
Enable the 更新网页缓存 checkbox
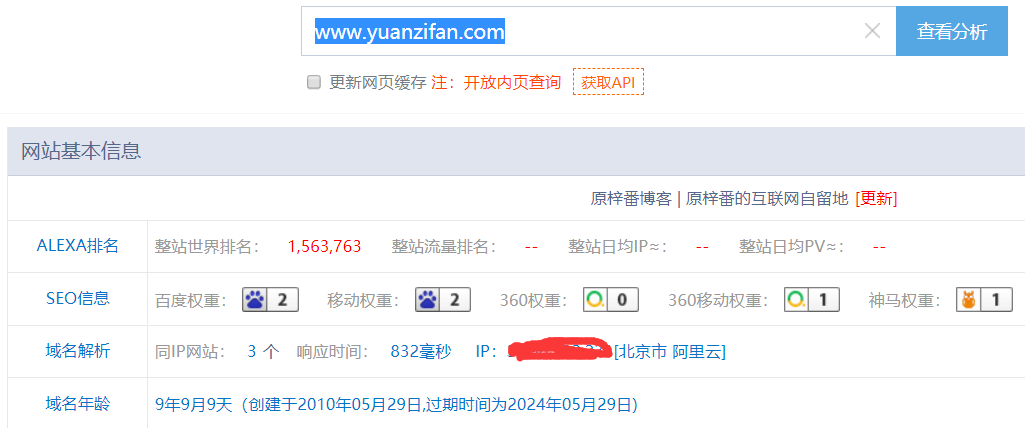pos(314,82)
